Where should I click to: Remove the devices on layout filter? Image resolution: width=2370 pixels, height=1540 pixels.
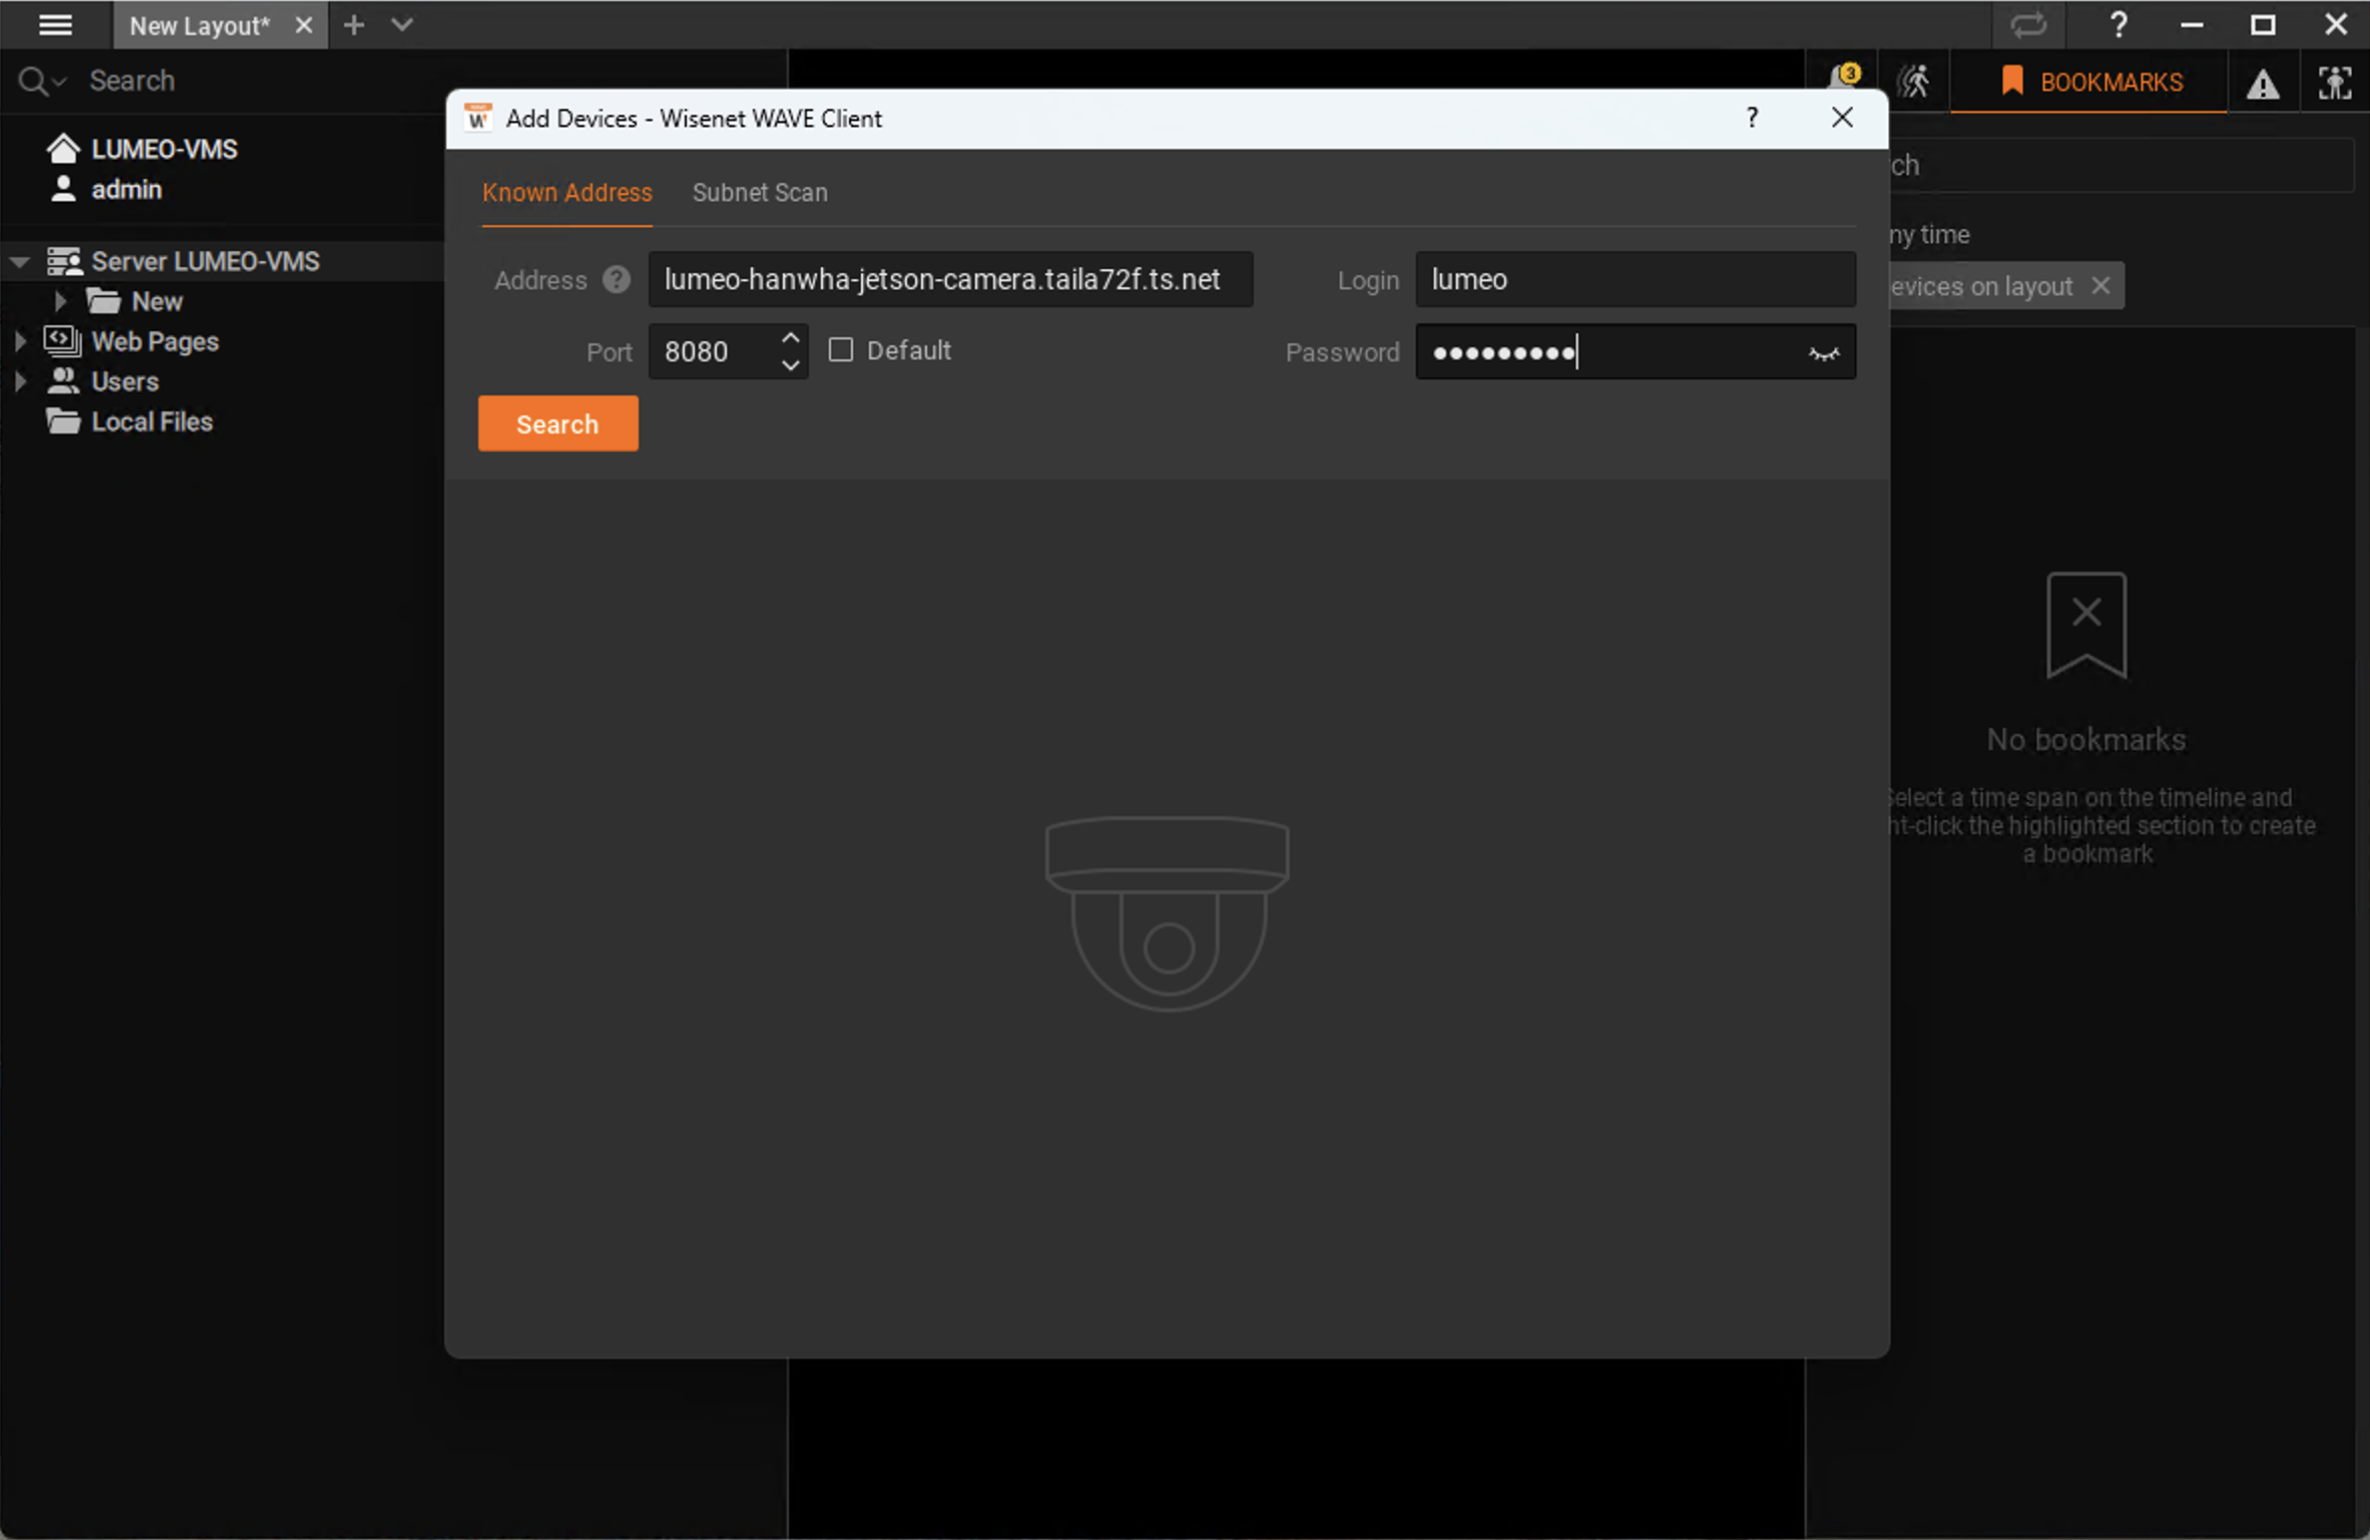(2101, 286)
